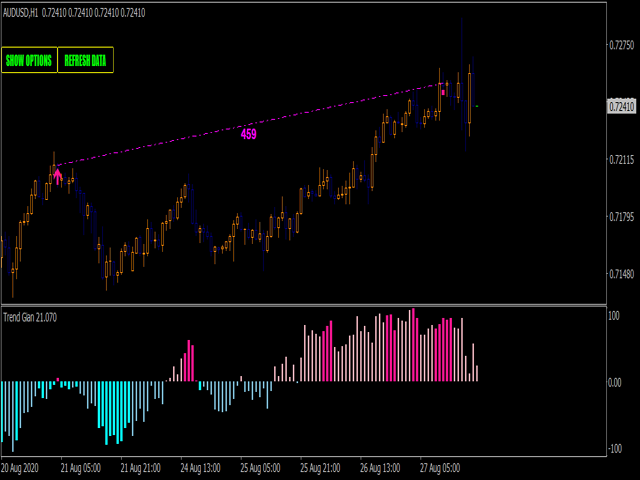Click the 20 Aug 2020 time label
Viewport: 640px width, 480px height.
coord(20,468)
